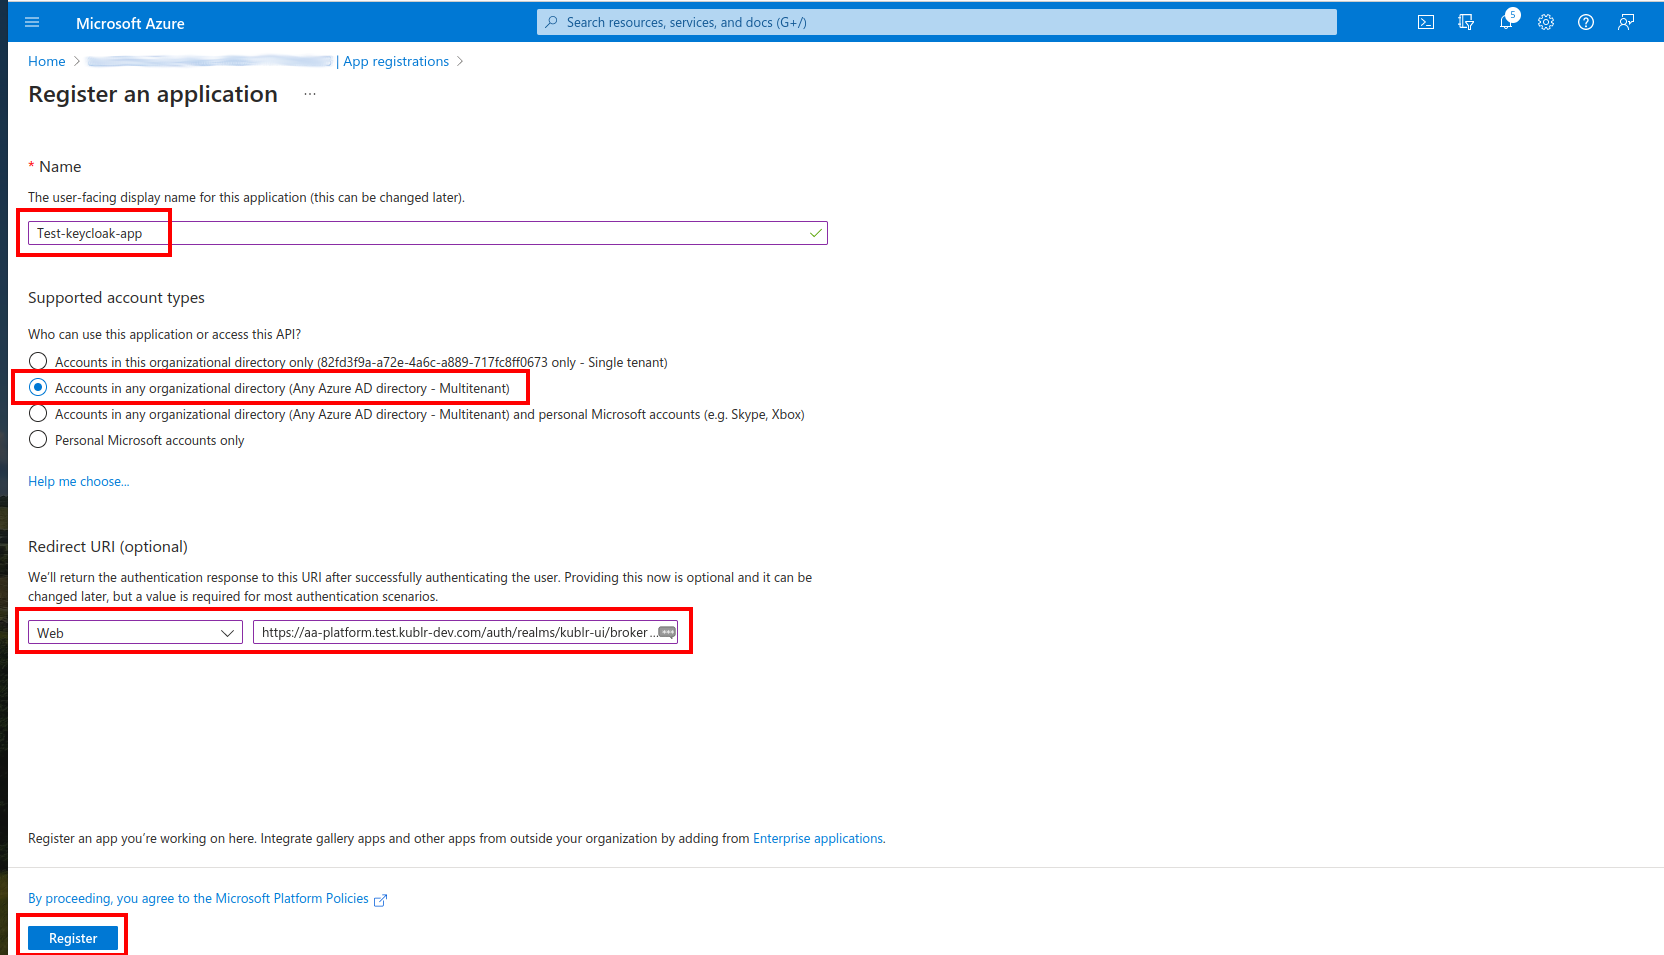Open portal Settings gear
The image size is (1664, 955).
pos(1546,22)
